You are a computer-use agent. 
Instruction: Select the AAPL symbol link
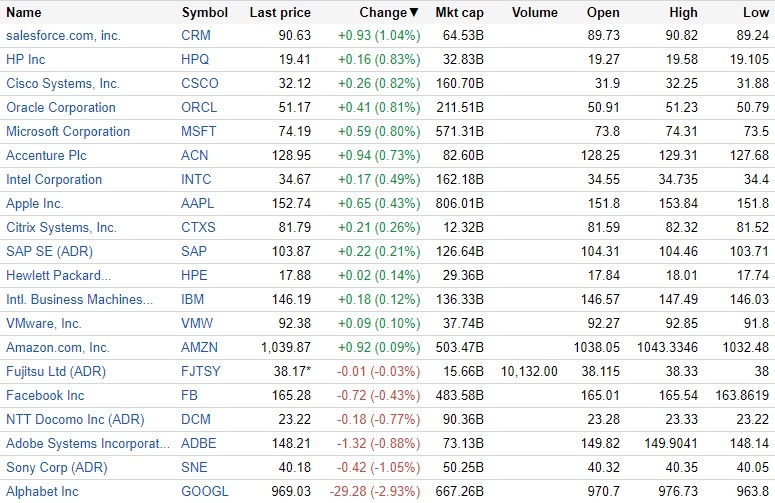pyautogui.click(x=198, y=204)
